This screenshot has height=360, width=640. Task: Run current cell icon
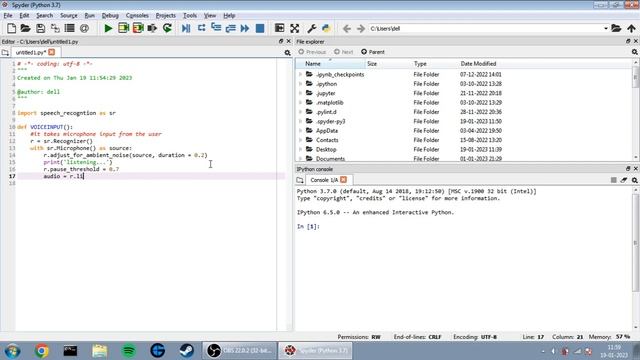click(123, 28)
